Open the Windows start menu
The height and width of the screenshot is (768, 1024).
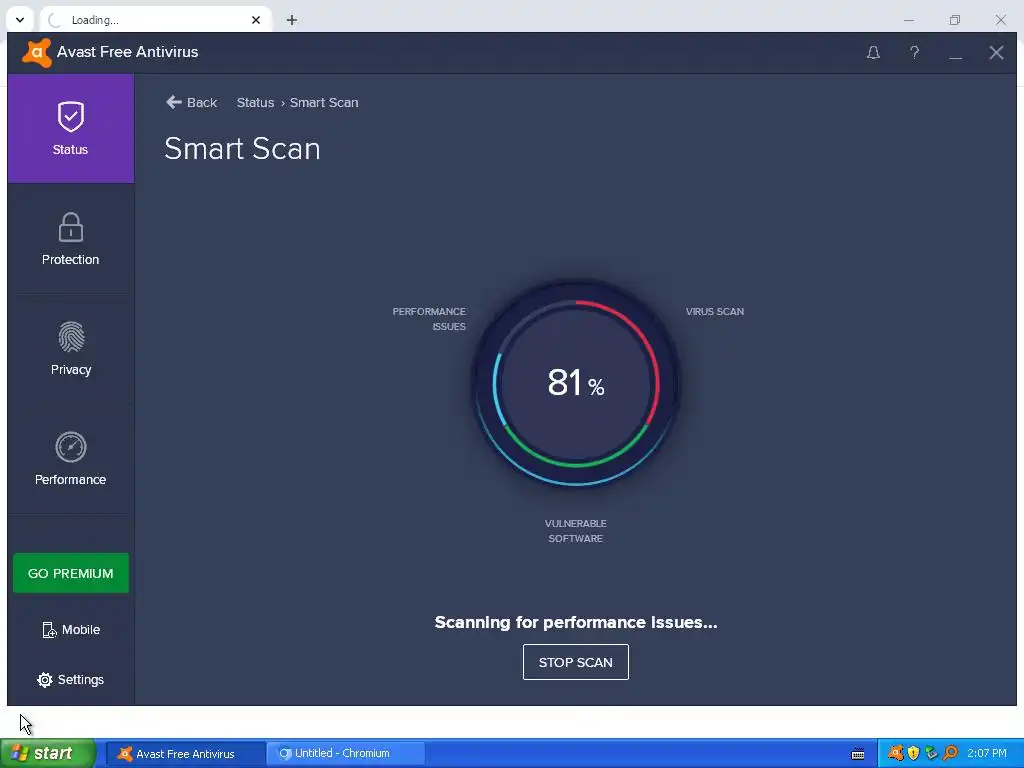tap(48, 754)
